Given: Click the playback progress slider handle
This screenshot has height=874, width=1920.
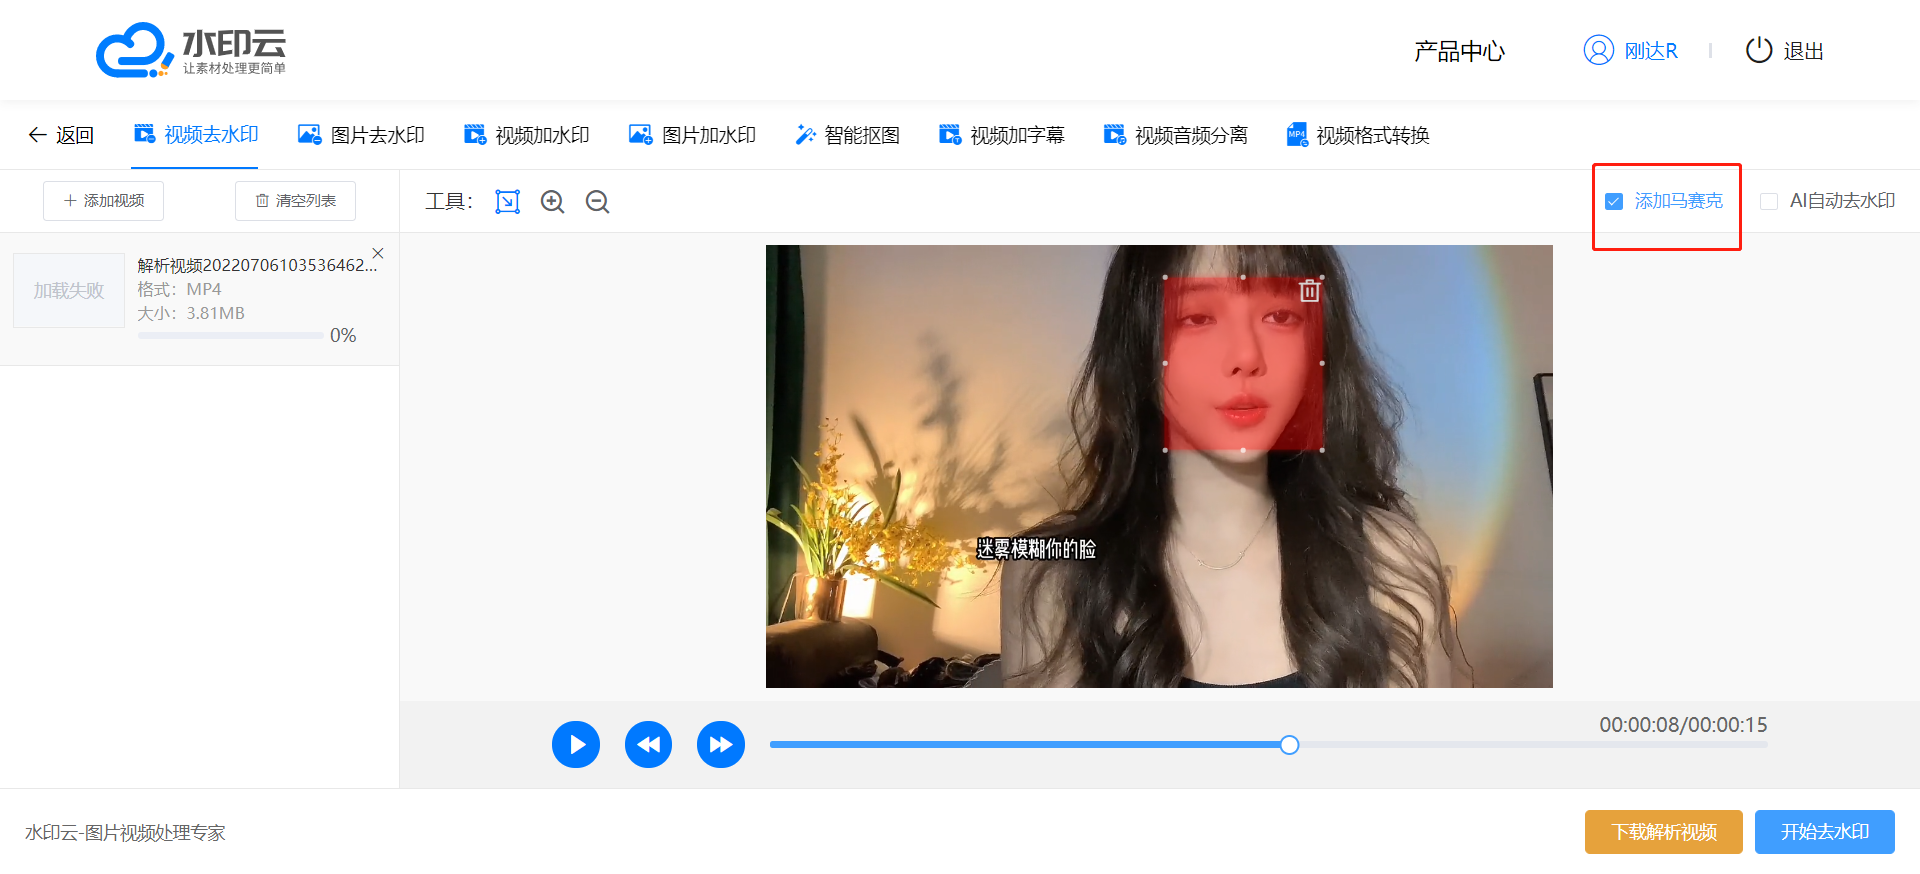Looking at the screenshot, I should tap(1290, 745).
